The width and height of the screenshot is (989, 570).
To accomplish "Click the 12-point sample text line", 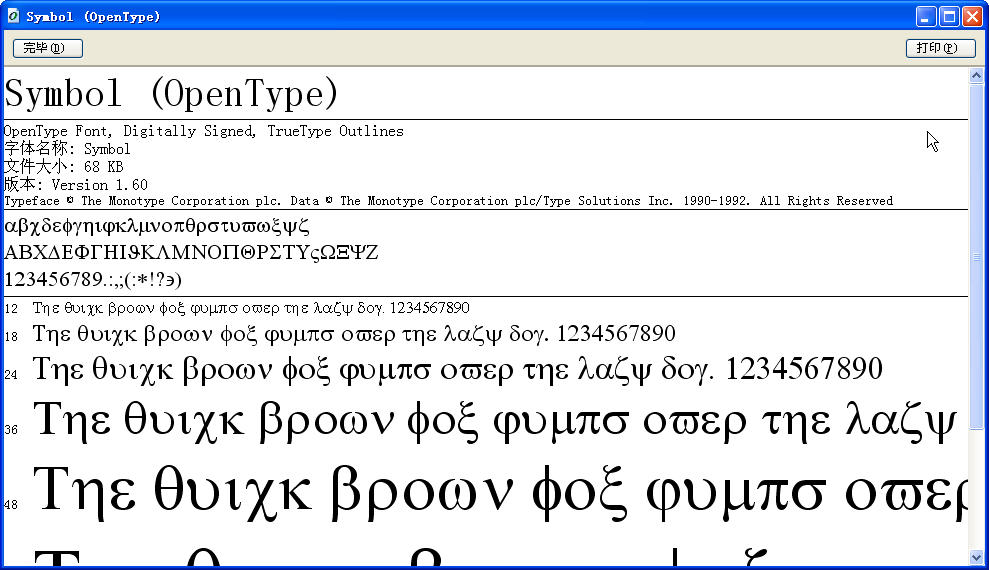I will point(251,308).
